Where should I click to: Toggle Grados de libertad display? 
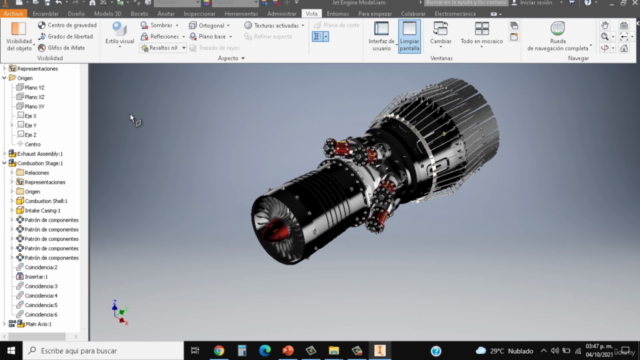(x=65, y=36)
